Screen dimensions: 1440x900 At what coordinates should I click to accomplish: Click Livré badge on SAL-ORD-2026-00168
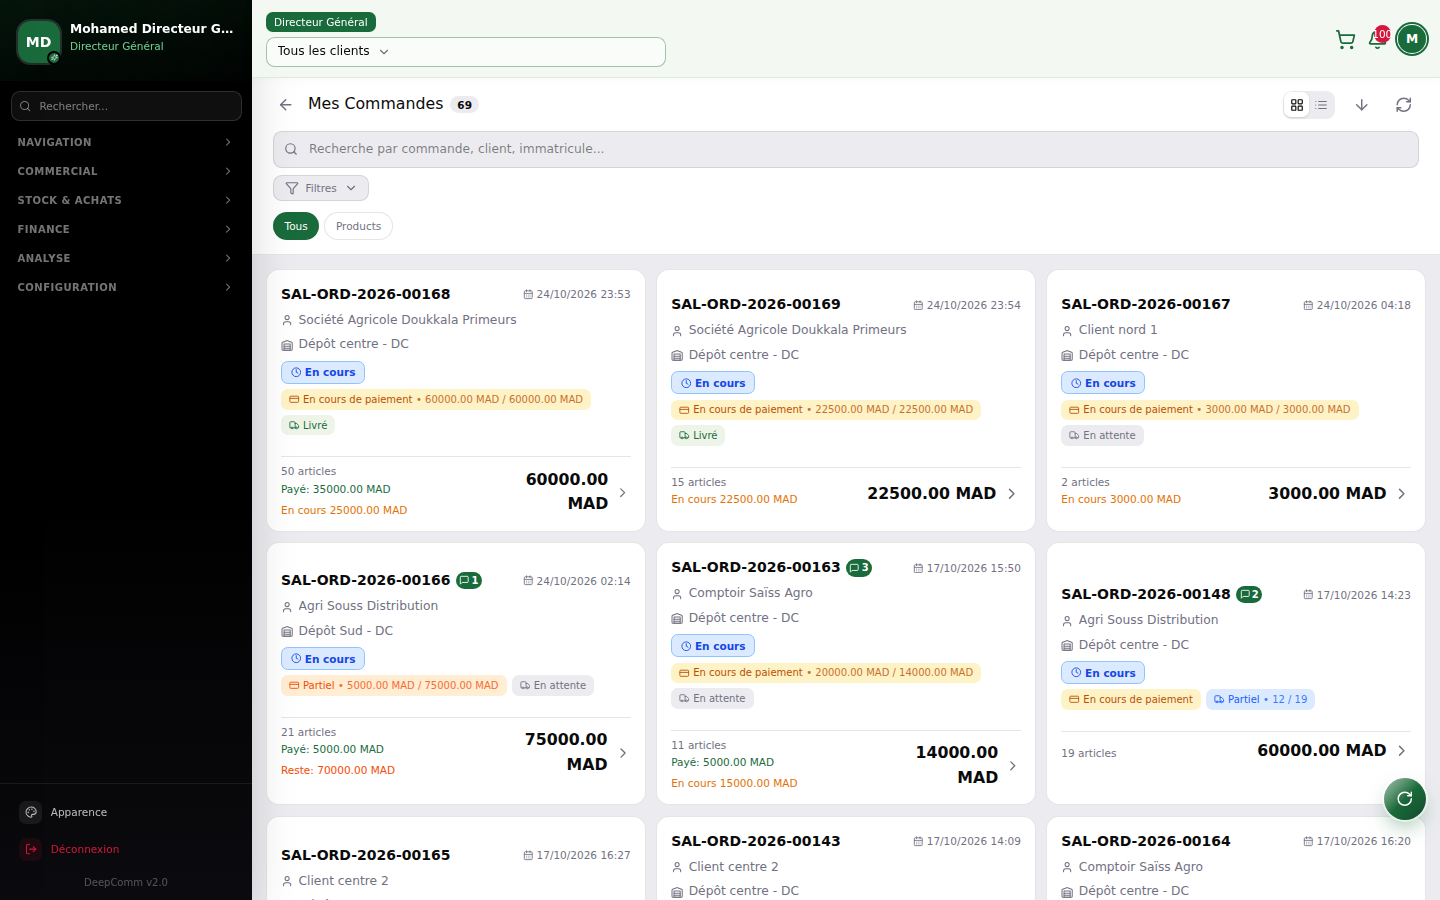pos(308,425)
